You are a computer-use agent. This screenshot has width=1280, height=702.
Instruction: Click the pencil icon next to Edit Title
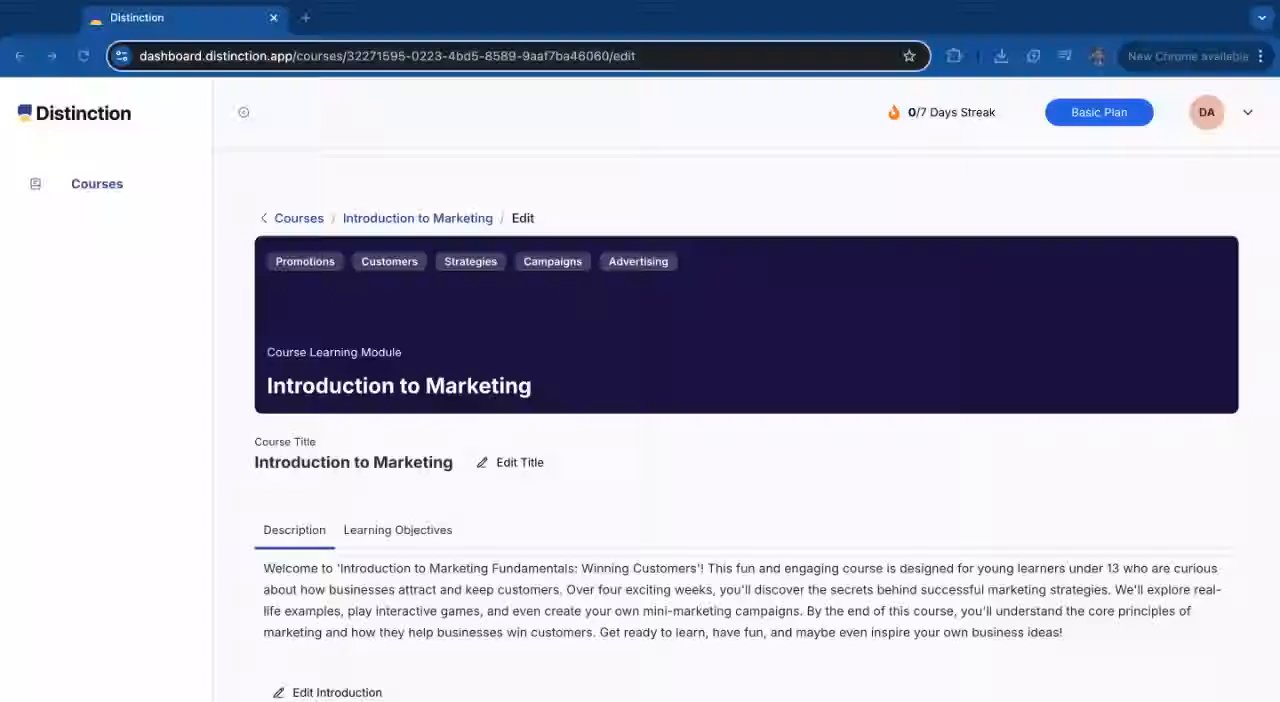482,462
